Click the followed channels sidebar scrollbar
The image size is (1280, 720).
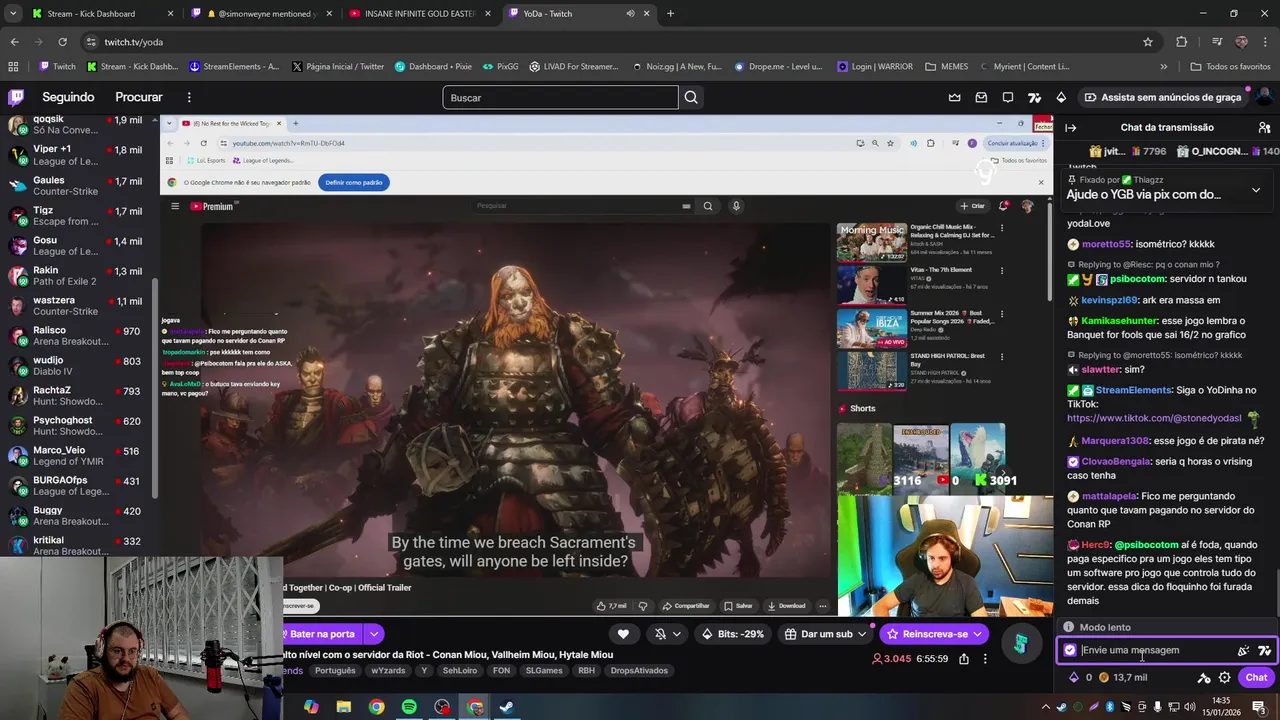[154, 390]
